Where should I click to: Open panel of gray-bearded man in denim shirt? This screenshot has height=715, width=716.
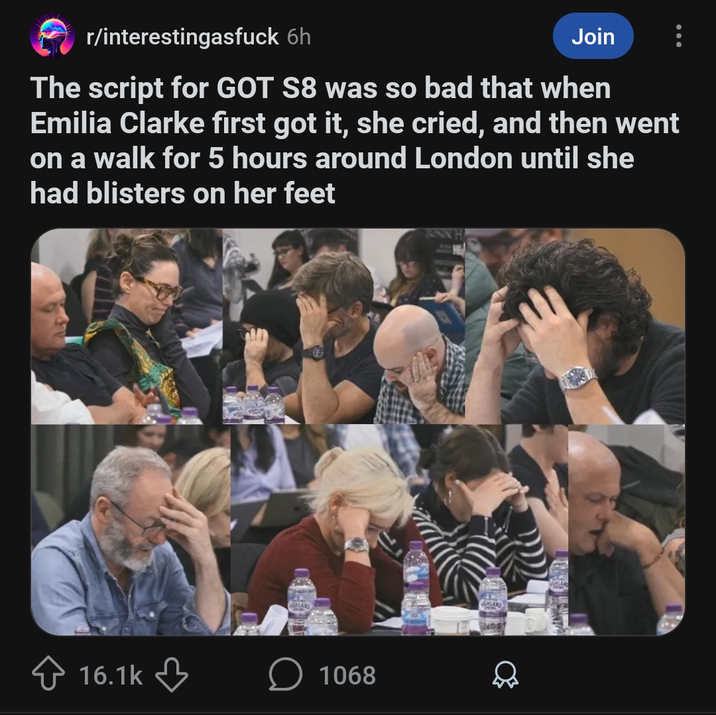[130, 530]
